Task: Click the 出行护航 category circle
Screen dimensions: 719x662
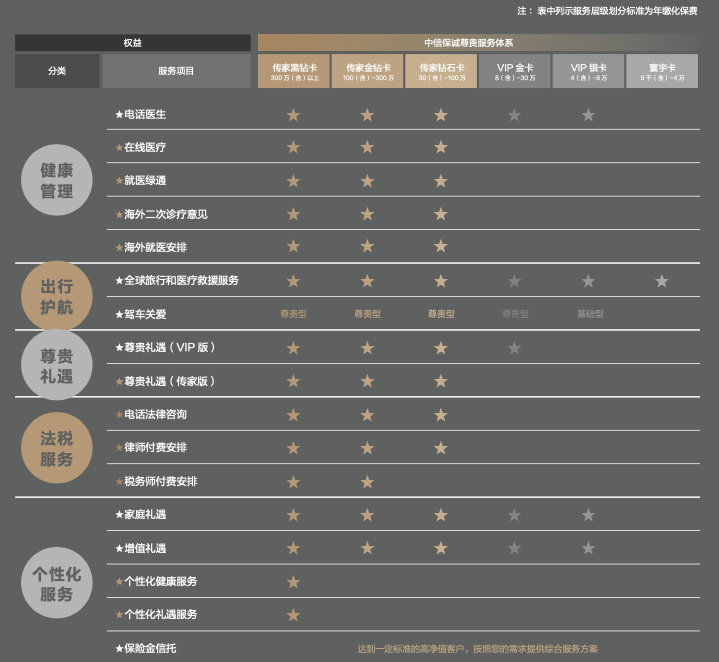Action: 57,297
